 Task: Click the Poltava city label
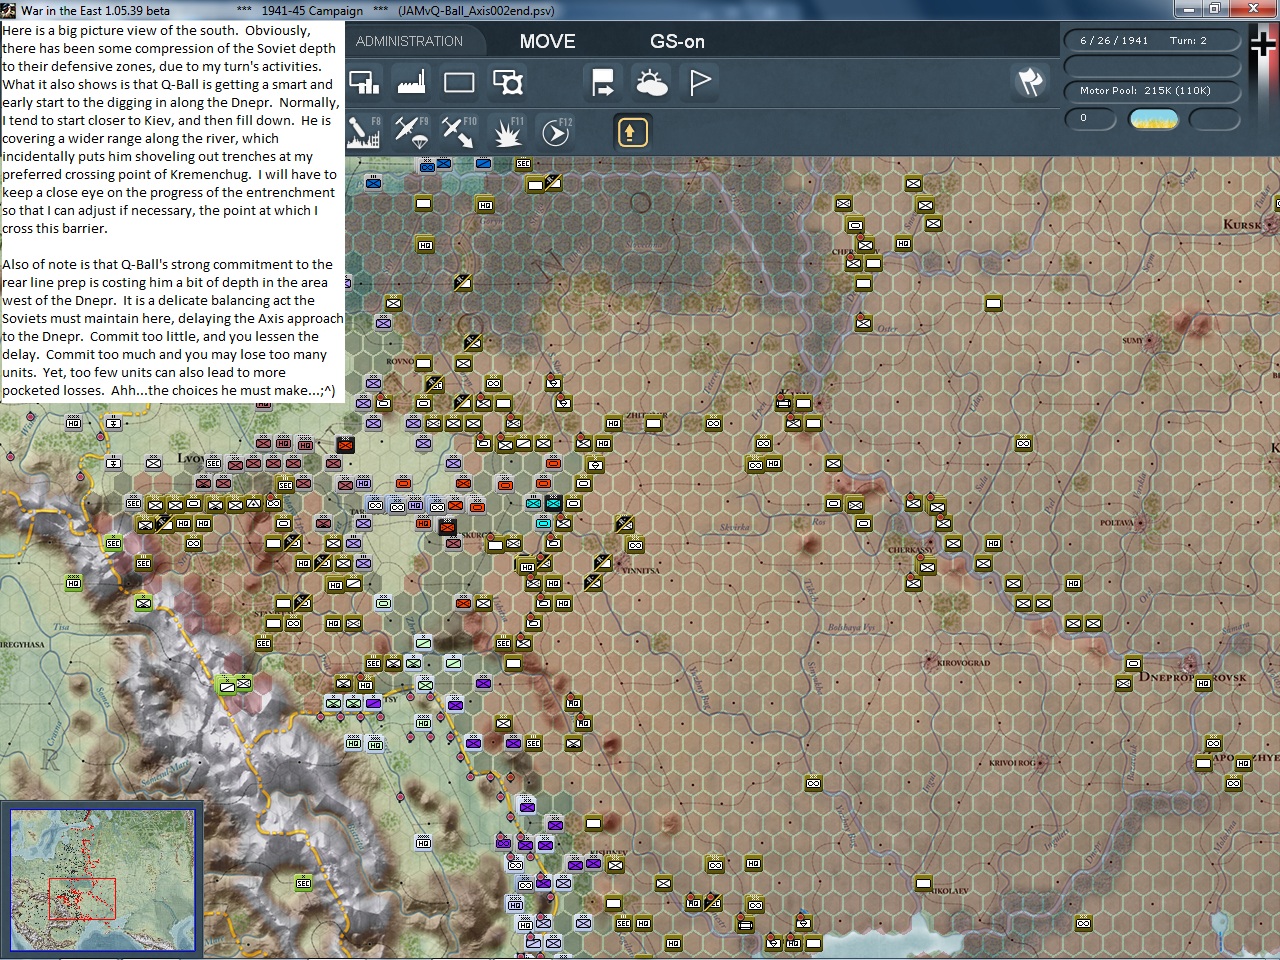pyautogui.click(x=1116, y=523)
